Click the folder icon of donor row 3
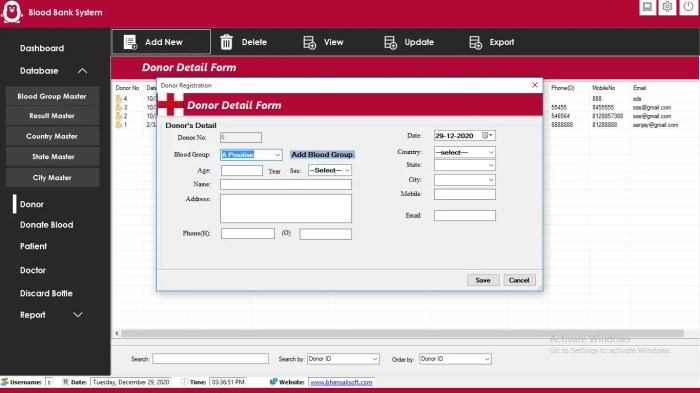The width and height of the screenshot is (700, 393). (x=119, y=107)
